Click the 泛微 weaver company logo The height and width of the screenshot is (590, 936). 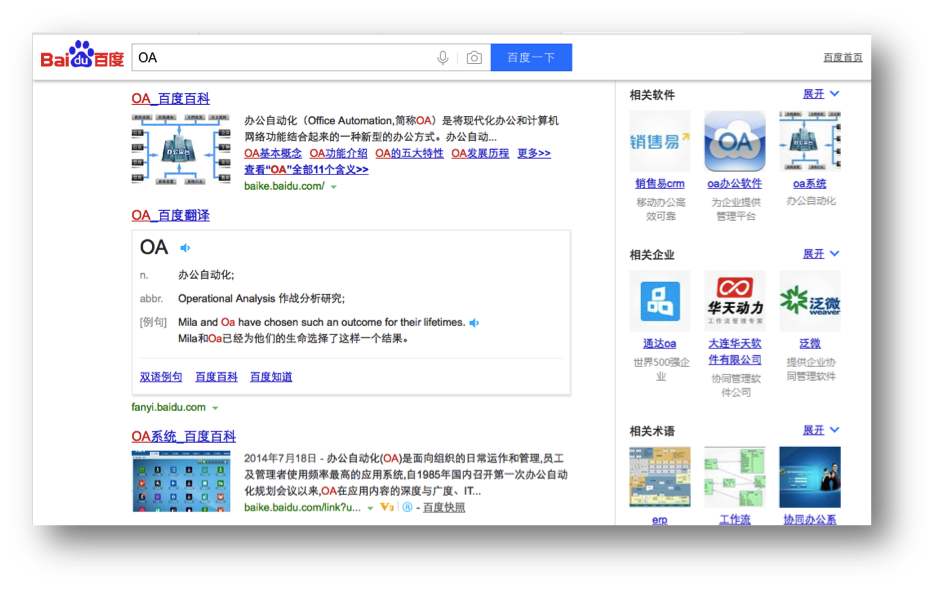(810, 301)
